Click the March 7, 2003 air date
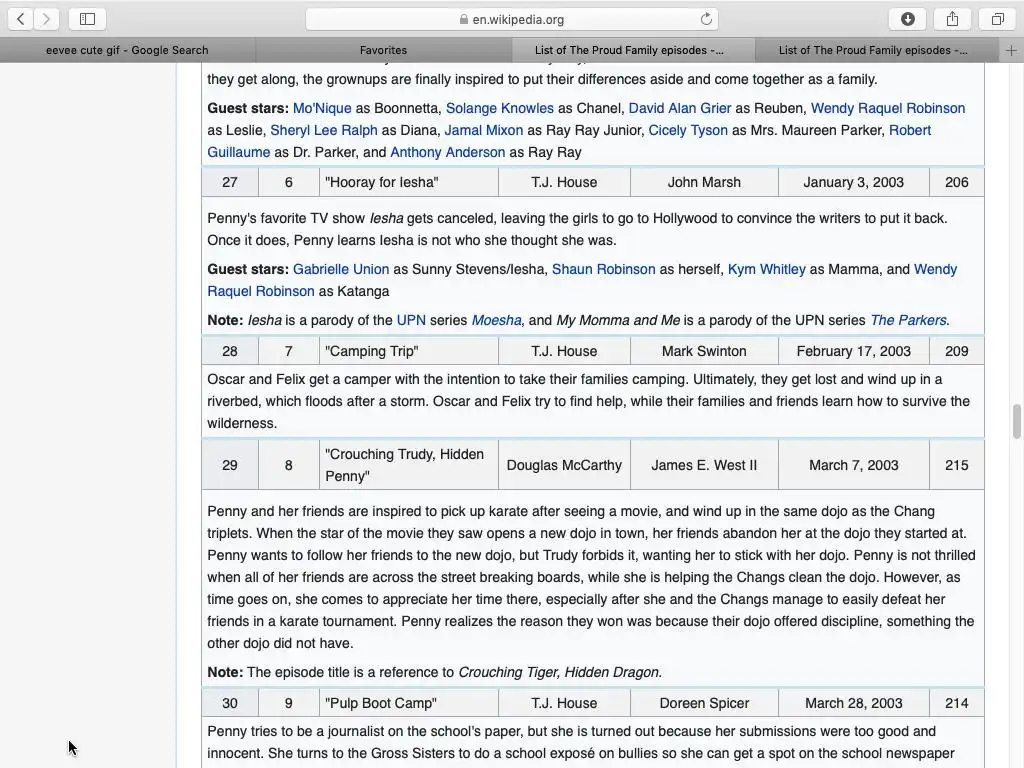The image size is (1024, 768). pos(854,465)
